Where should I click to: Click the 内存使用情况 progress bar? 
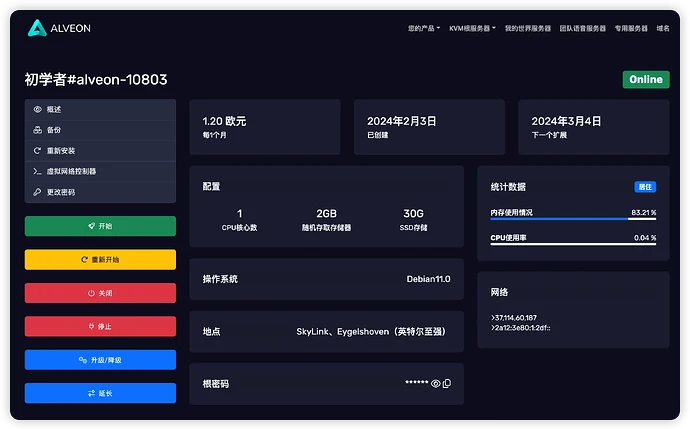(x=573, y=219)
